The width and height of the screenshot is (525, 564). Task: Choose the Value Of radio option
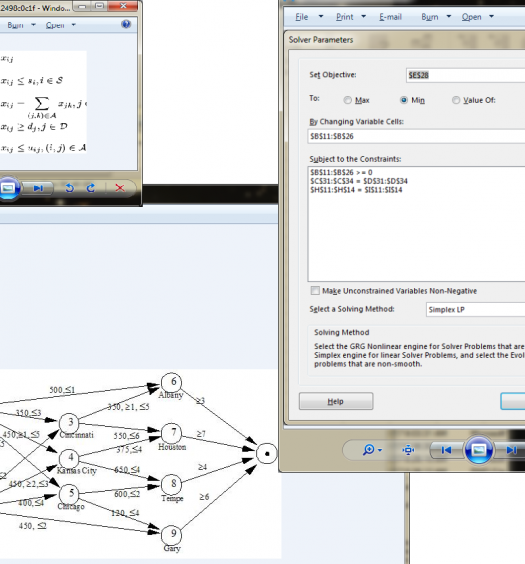pos(456,100)
